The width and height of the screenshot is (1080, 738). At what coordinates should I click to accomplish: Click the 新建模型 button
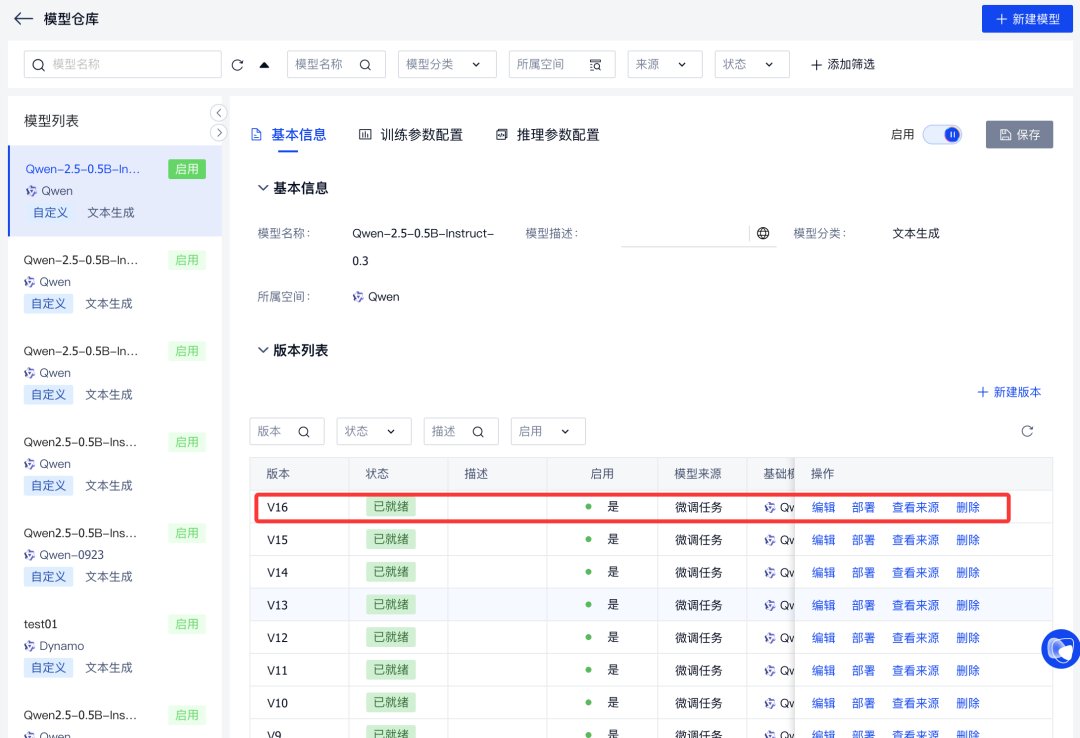[x=1027, y=19]
